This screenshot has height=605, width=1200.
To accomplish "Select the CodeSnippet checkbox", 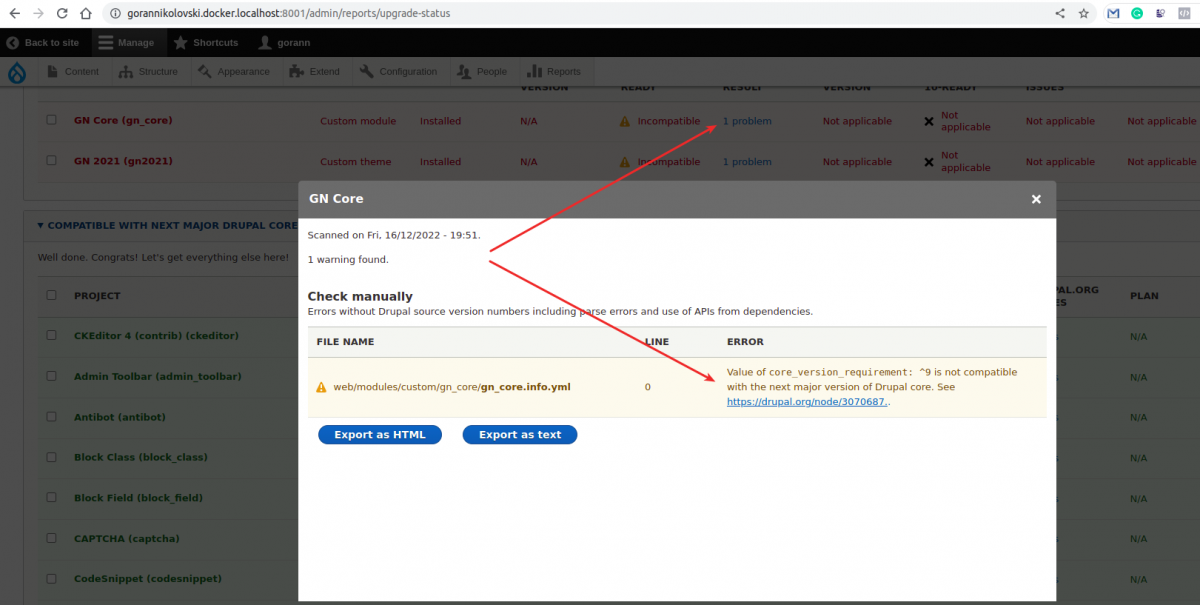I will pyautogui.click(x=52, y=578).
